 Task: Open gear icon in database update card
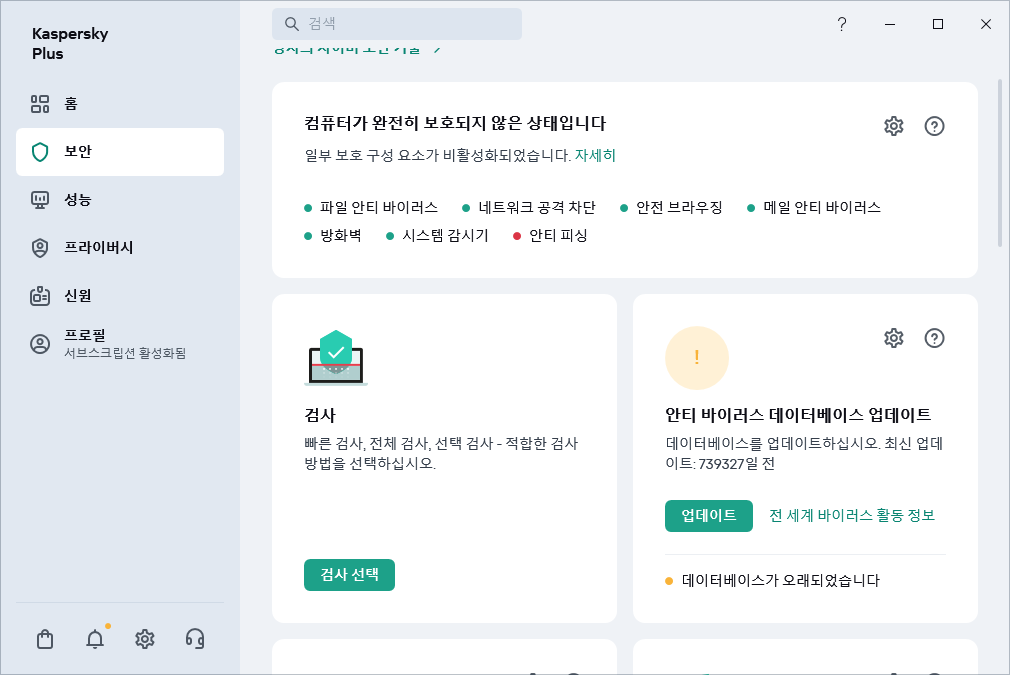[x=893, y=338]
